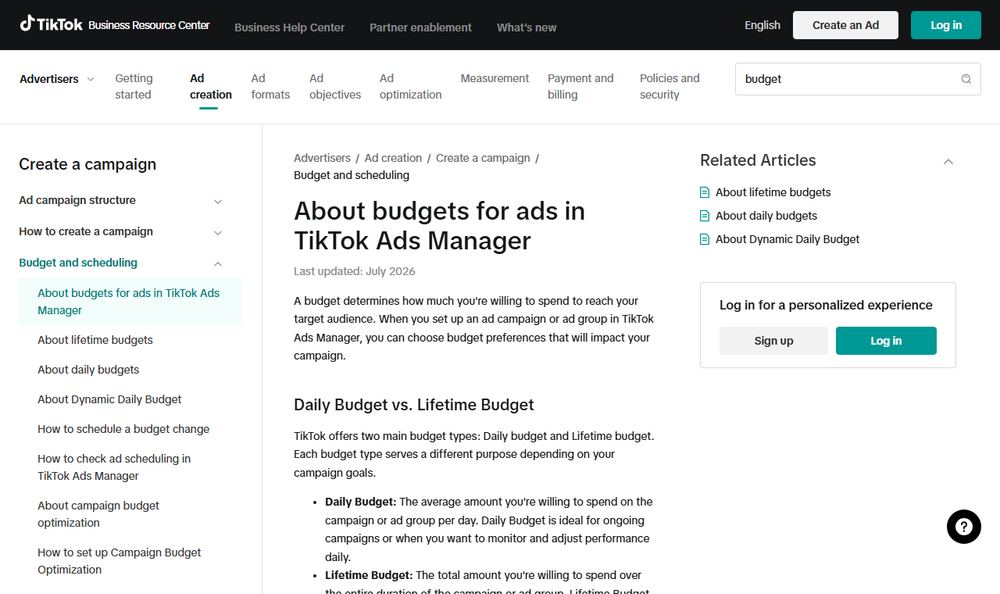Open How to schedule a budget change
Viewport: 1000px width, 594px height.
[x=123, y=429]
